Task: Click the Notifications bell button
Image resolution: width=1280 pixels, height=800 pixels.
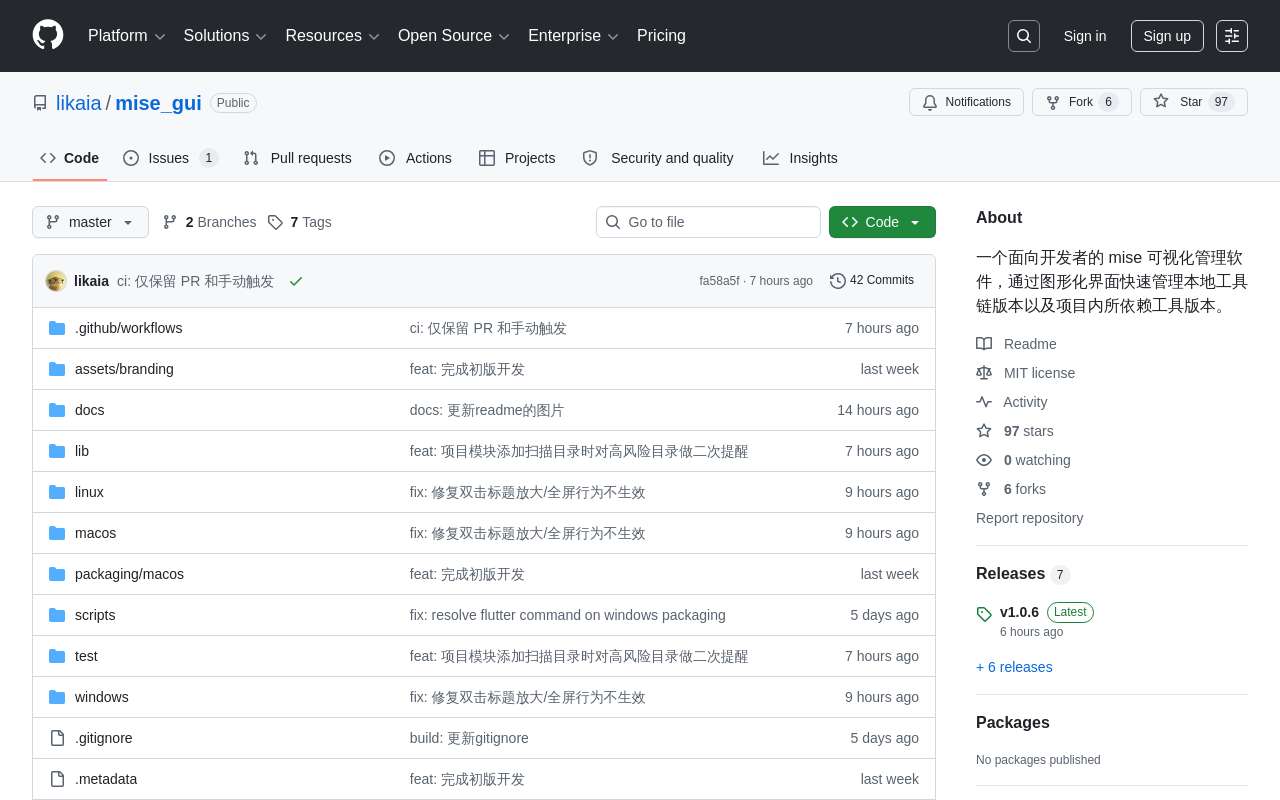Action: coord(966,102)
